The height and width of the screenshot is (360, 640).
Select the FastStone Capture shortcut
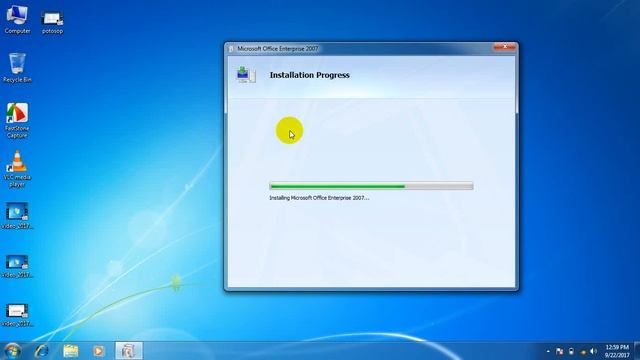[x=17, y=120]
